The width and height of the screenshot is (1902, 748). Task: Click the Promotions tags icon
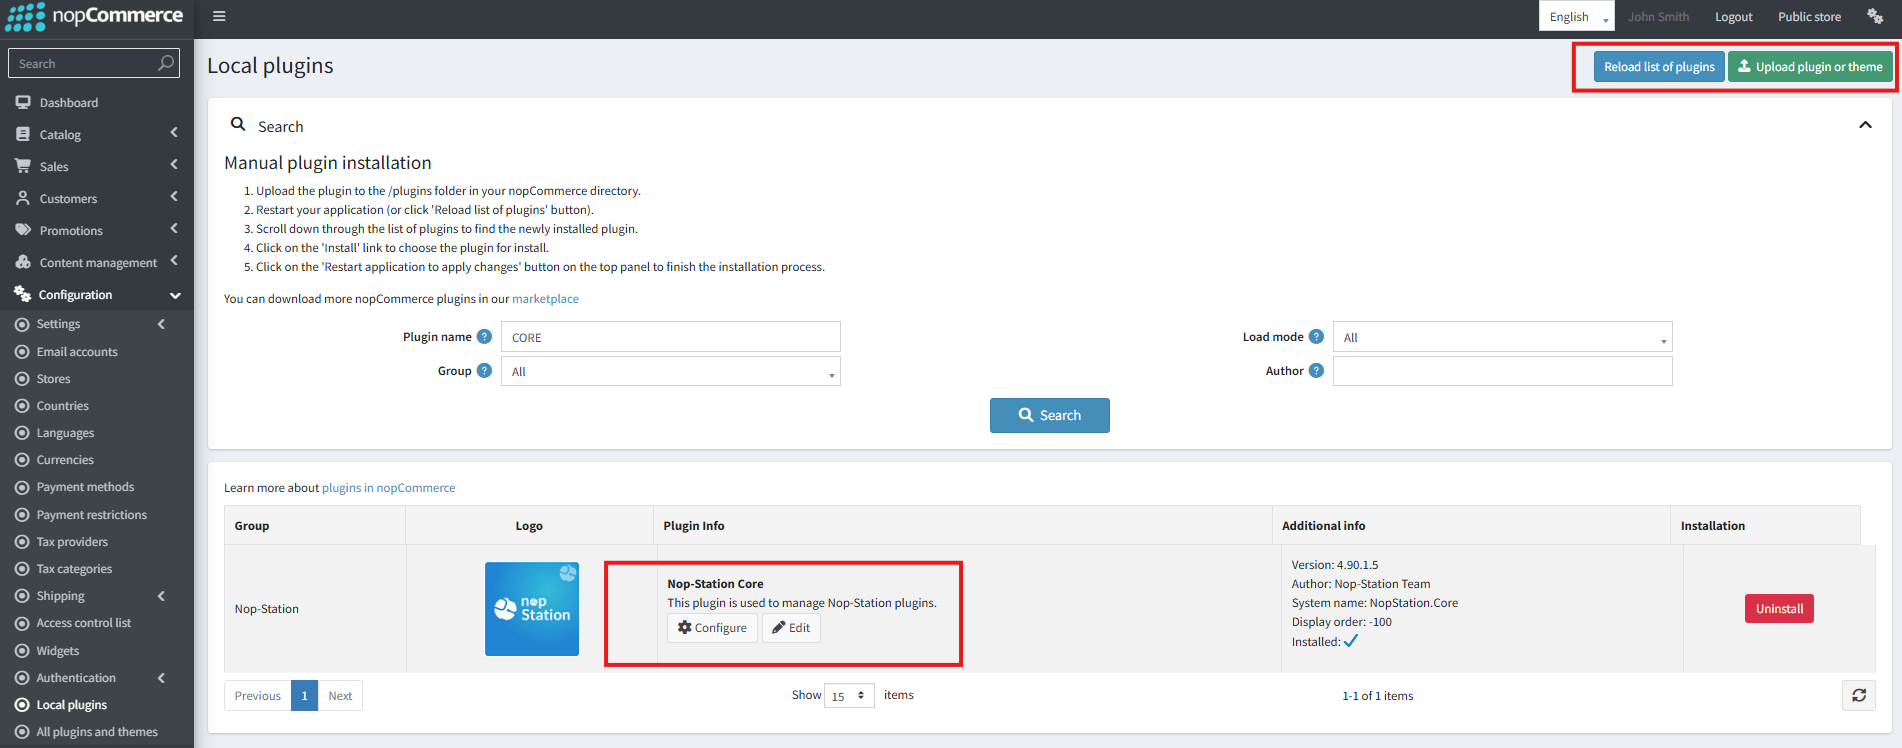[x=23, y=230]
